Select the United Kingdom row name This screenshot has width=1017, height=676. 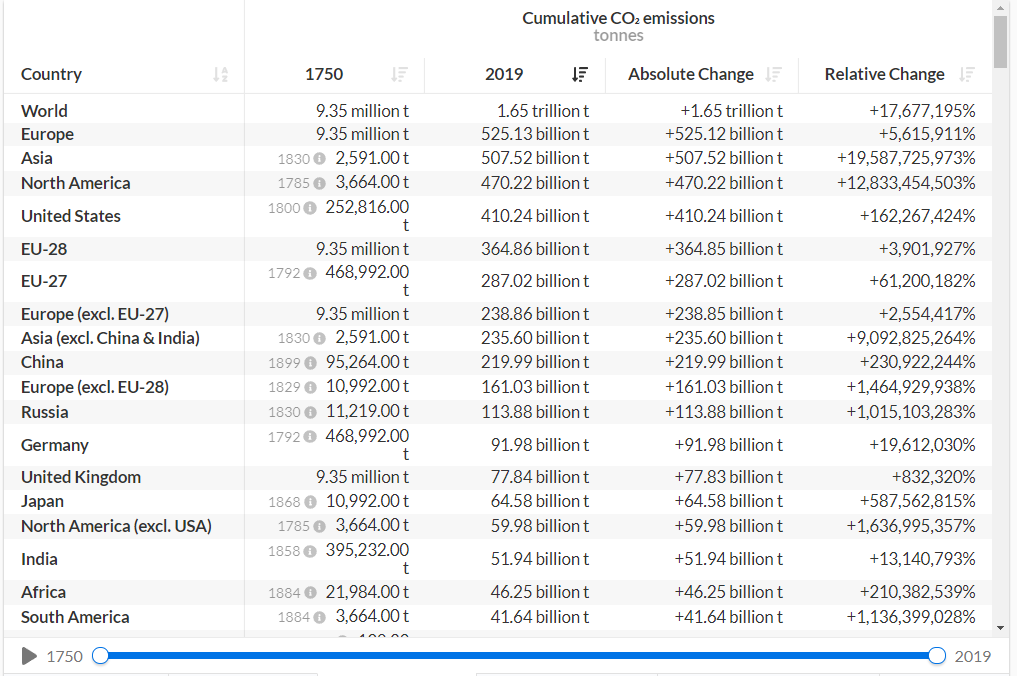coord(81,477)
